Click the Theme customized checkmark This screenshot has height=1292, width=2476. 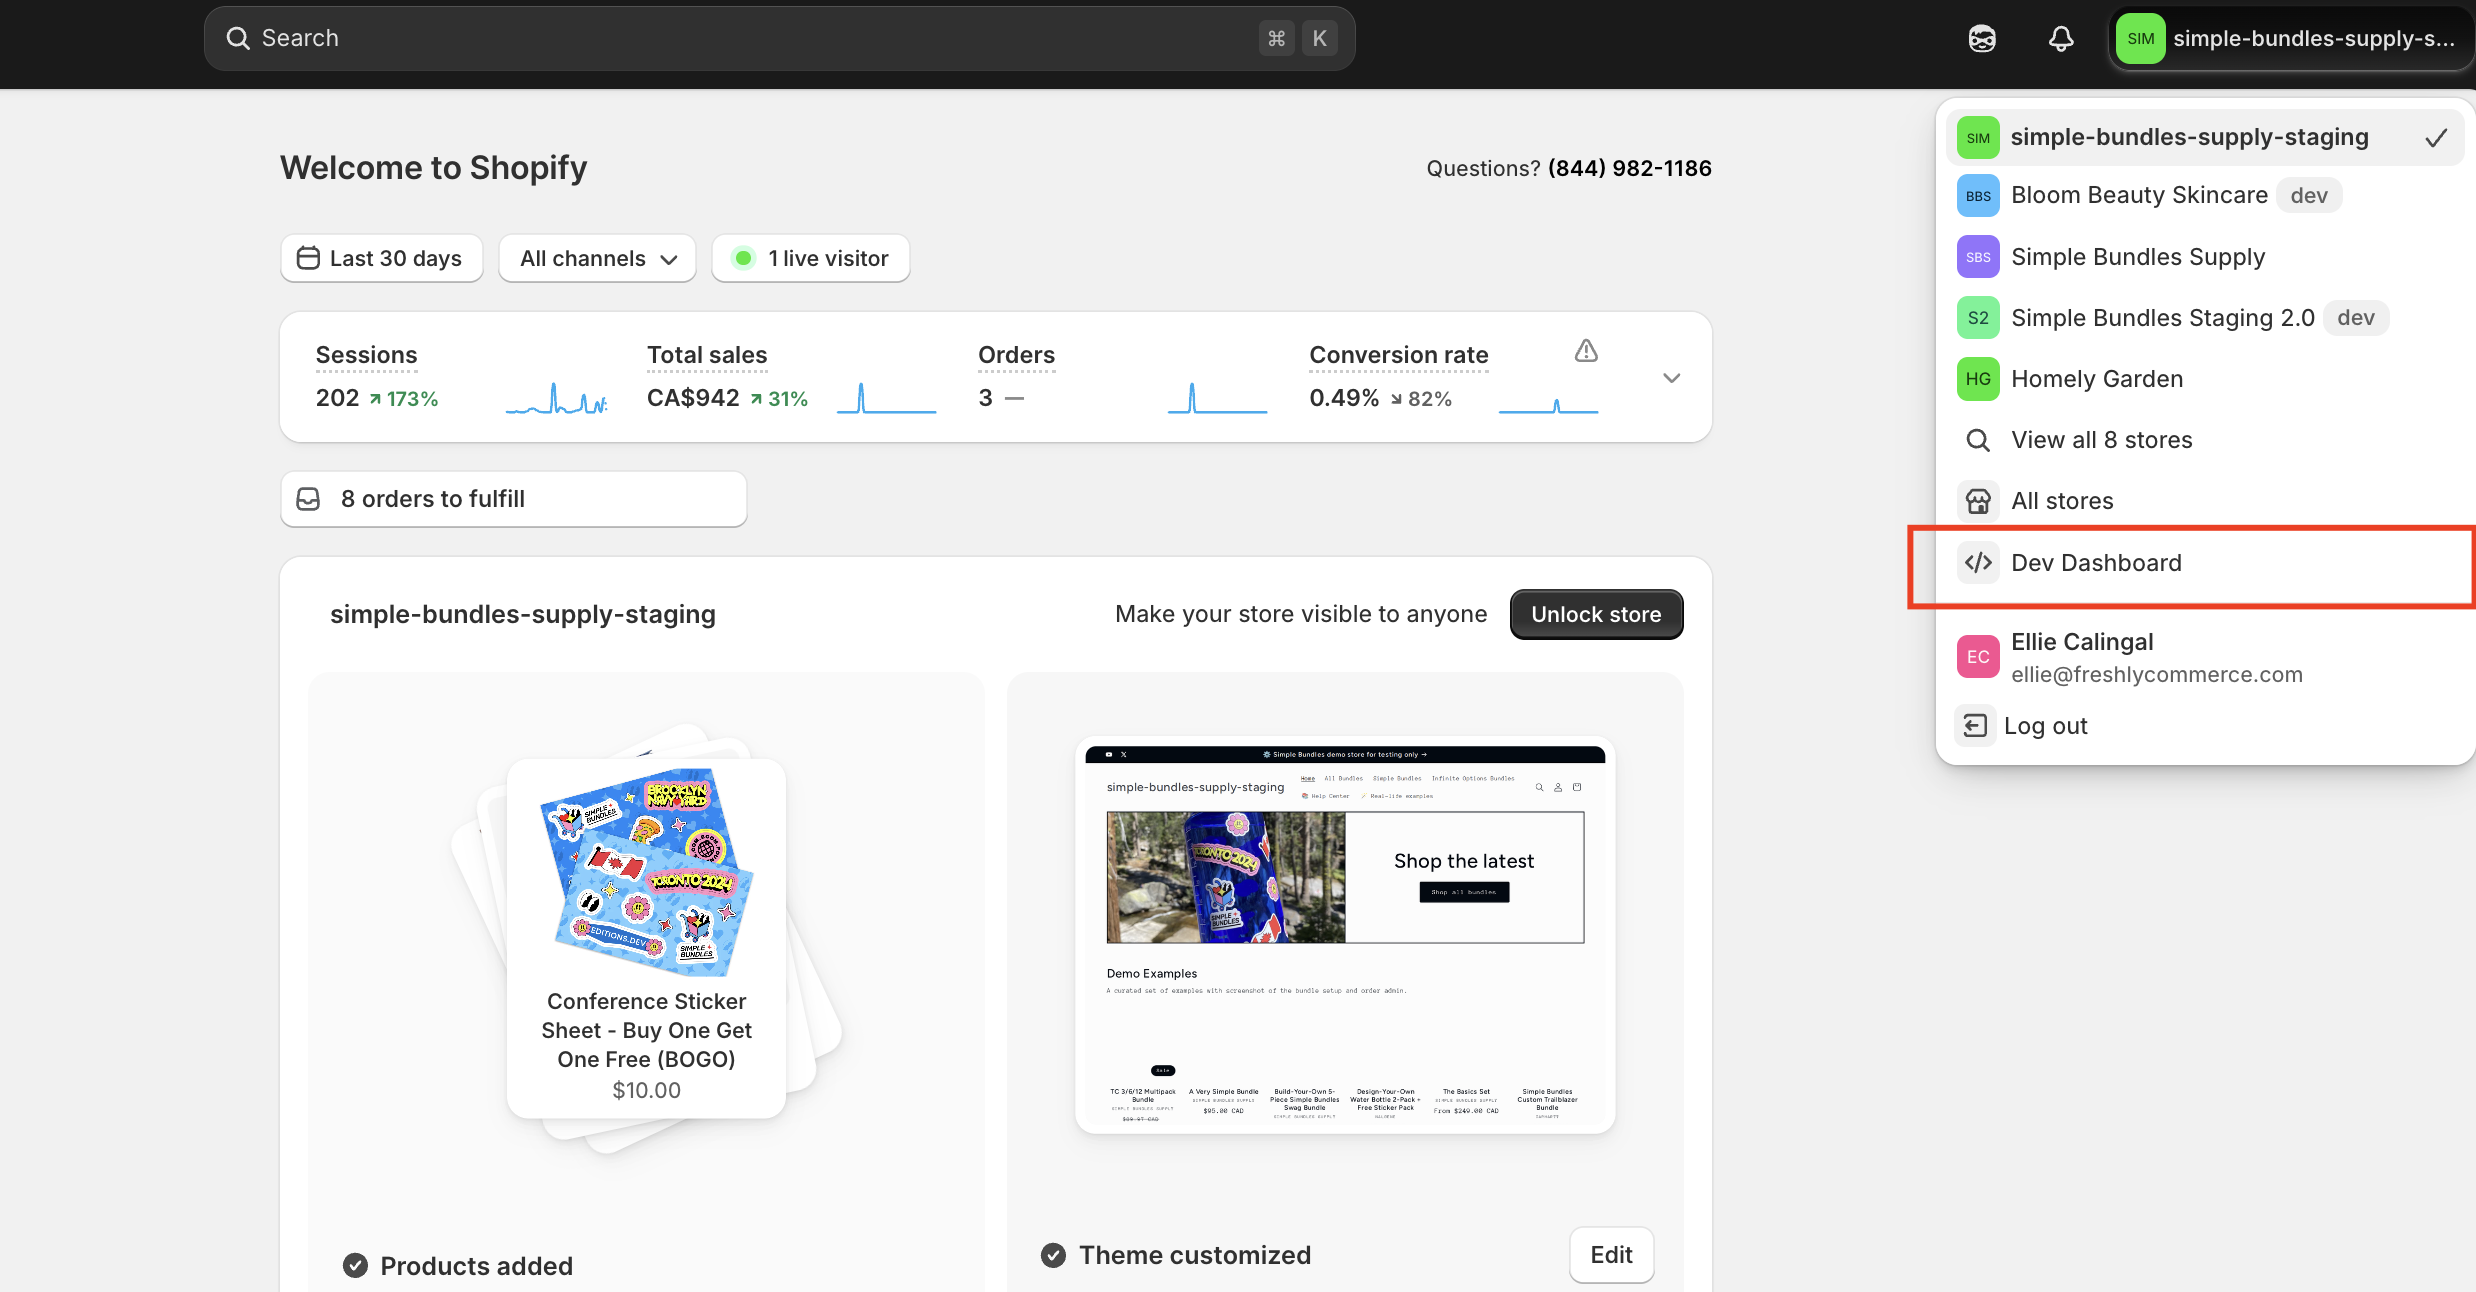tap(1053, 1255)
